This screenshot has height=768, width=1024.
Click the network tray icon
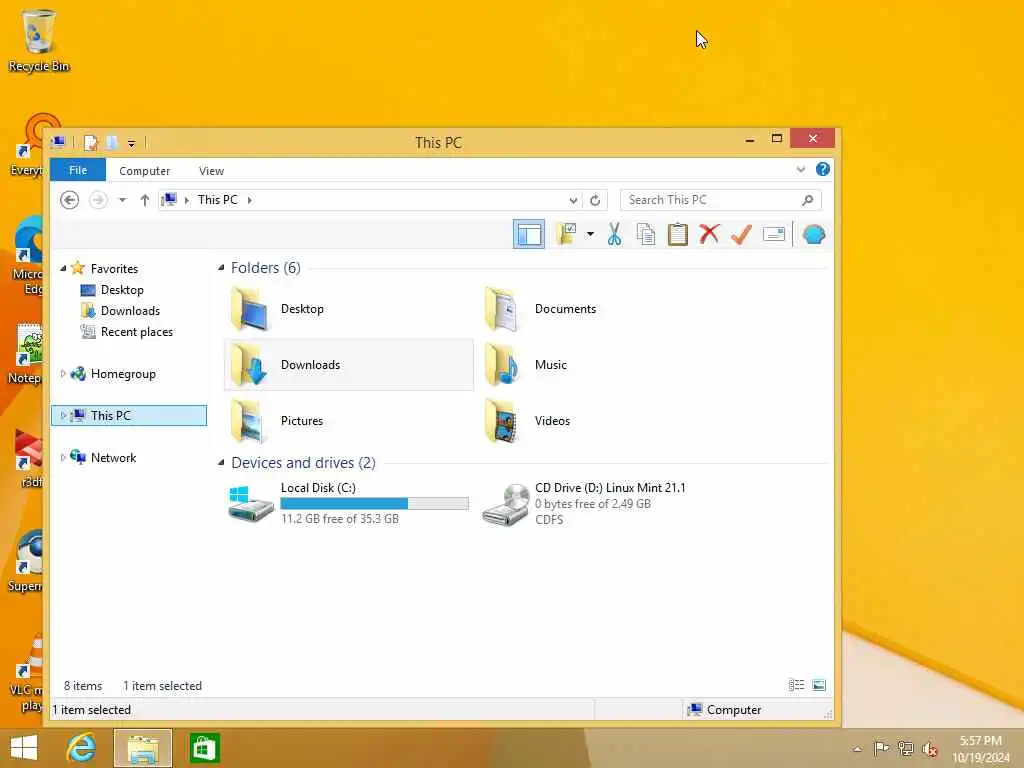click(905, 748)
